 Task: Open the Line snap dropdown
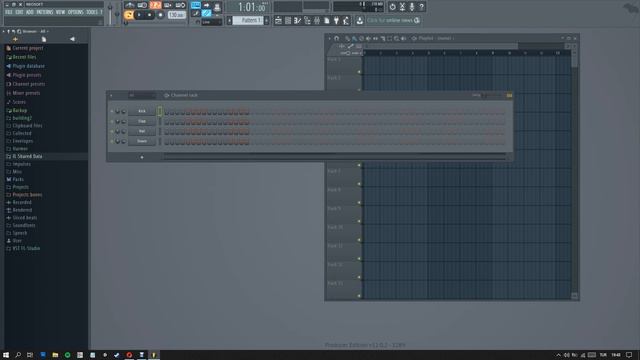tap(212, 22)
